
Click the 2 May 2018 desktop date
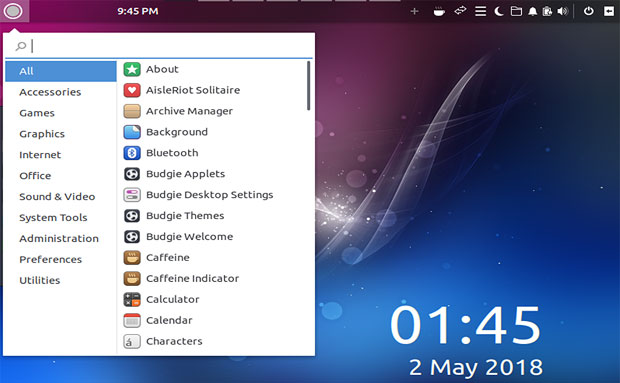pos(476,368)
